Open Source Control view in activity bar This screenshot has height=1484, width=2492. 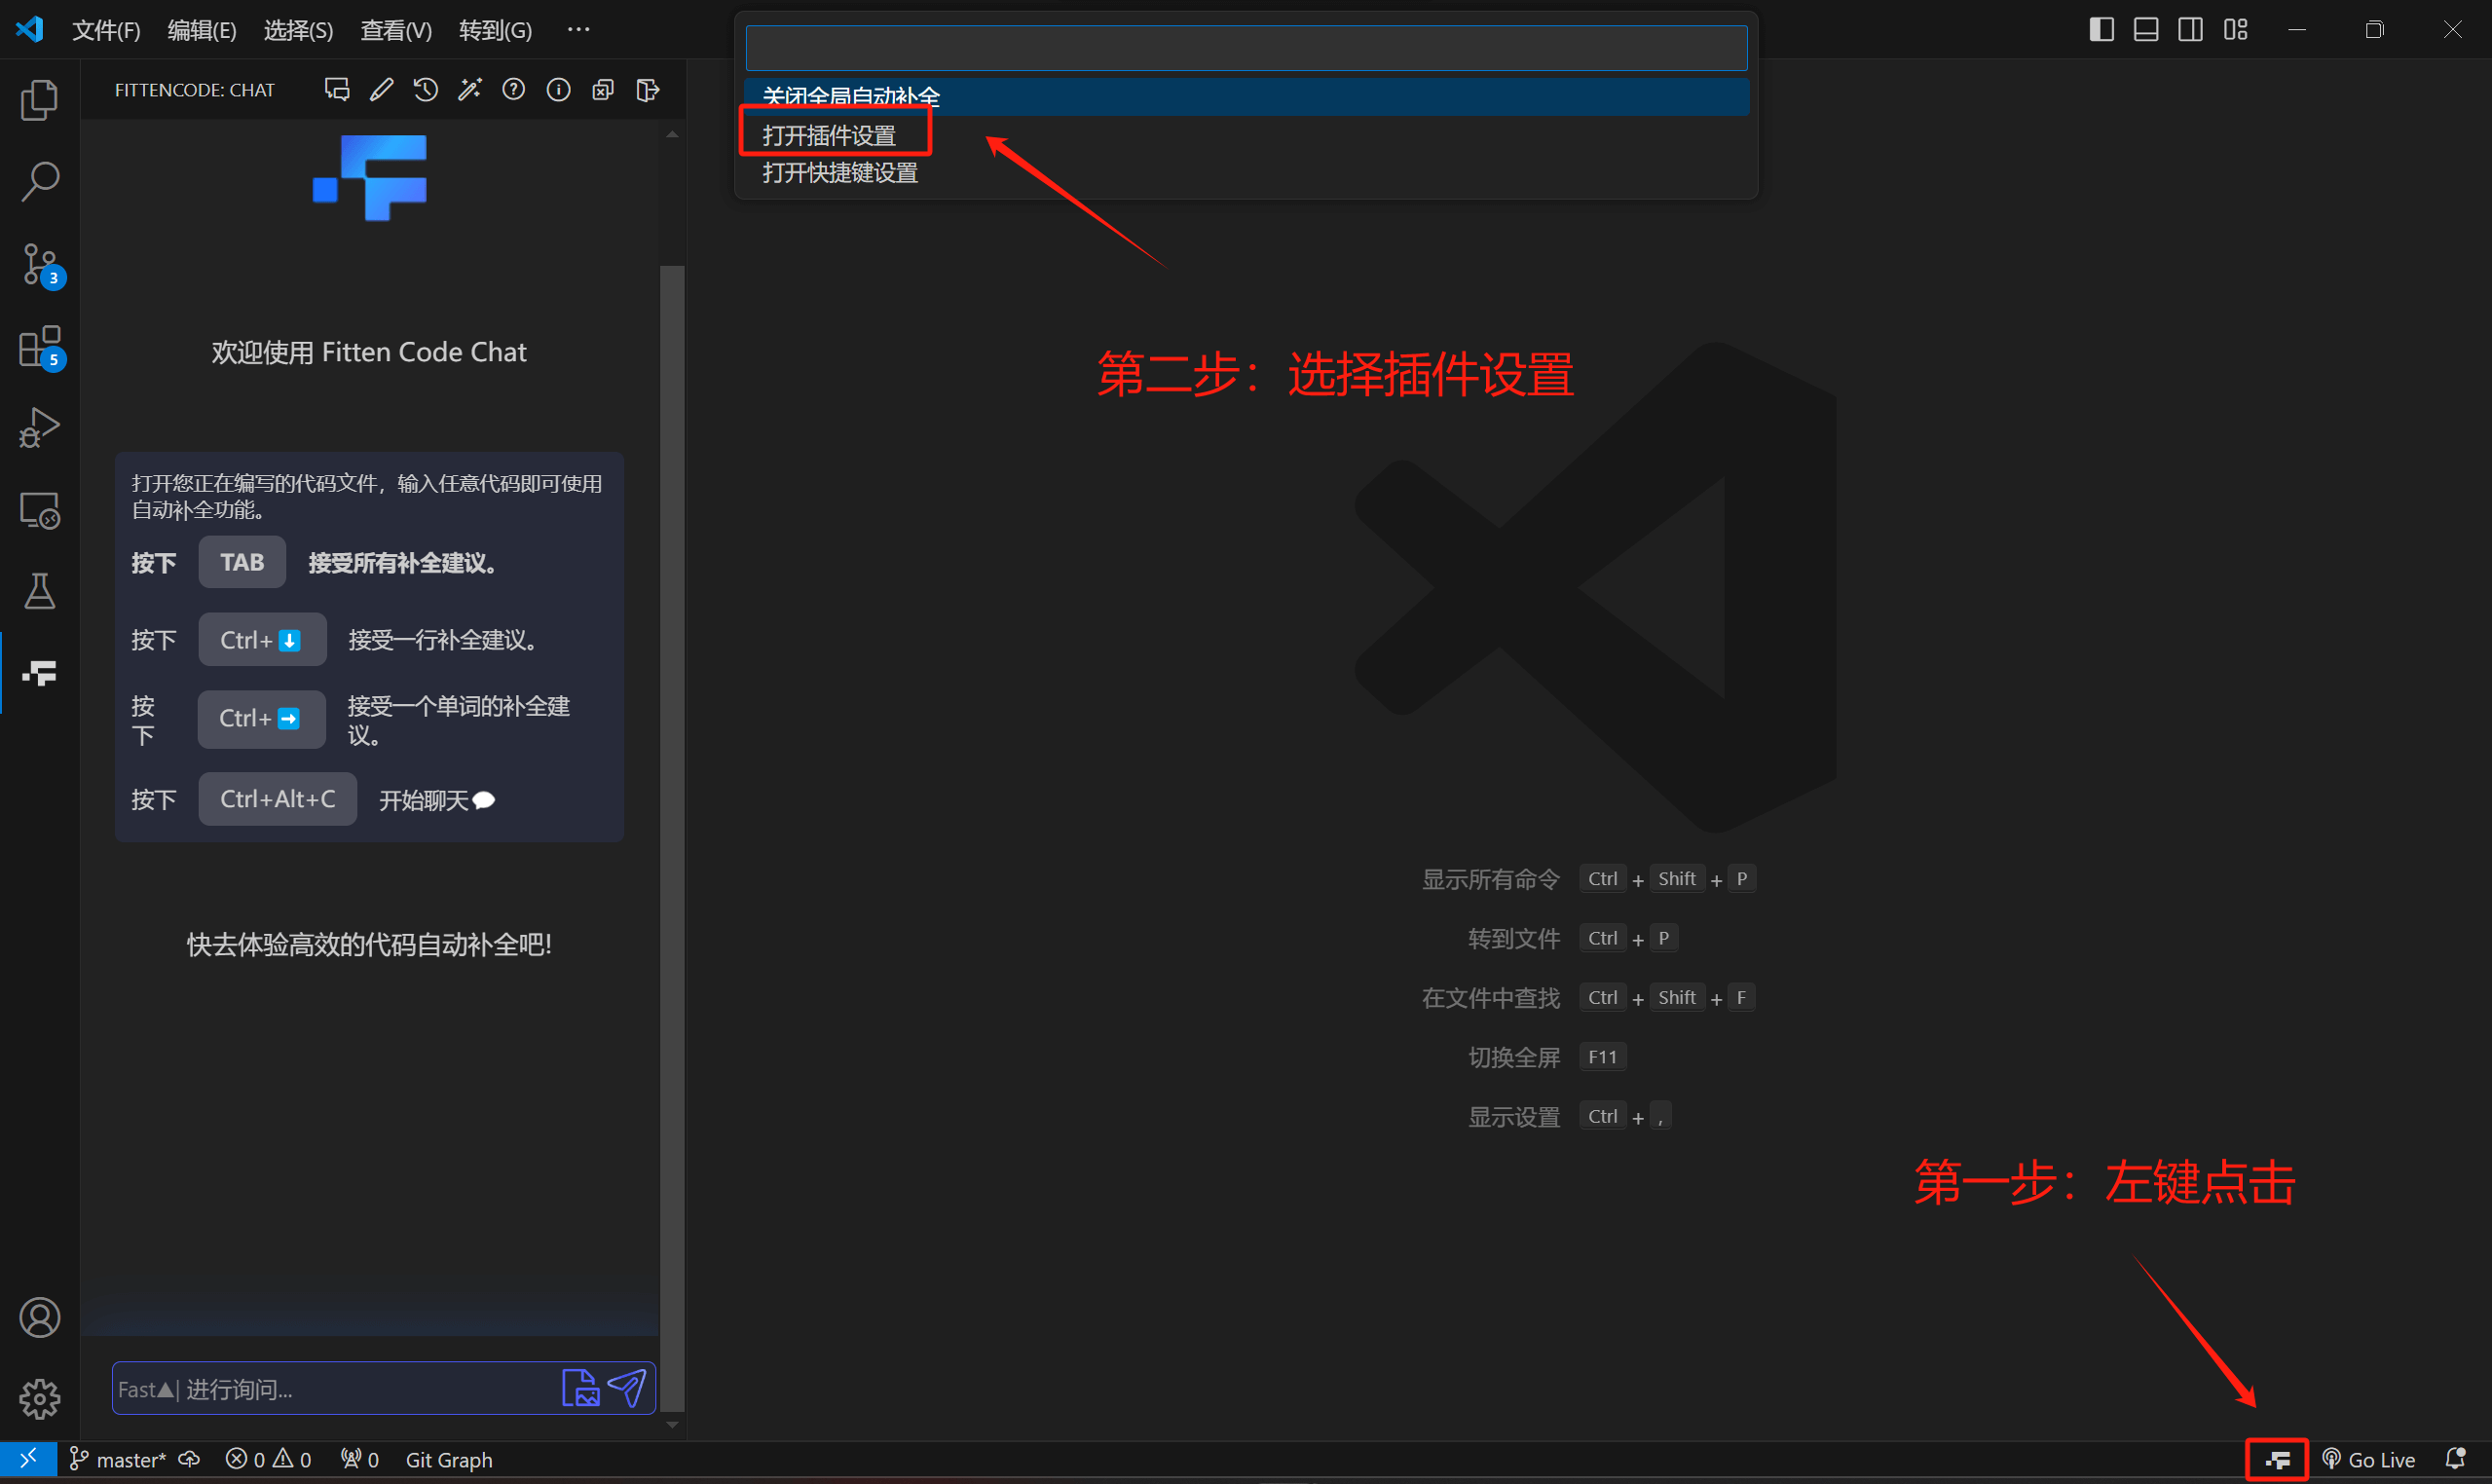click(40, 264)
